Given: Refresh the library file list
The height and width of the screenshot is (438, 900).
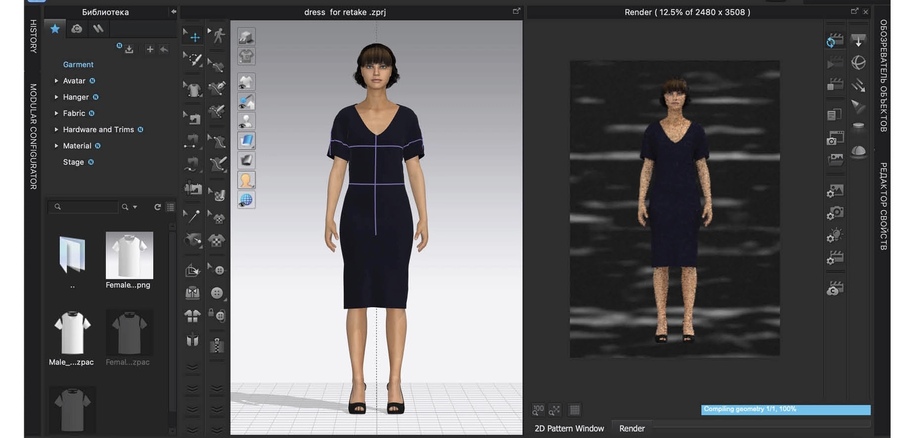Looking at the screenshot, I should (x=157, y=207).
